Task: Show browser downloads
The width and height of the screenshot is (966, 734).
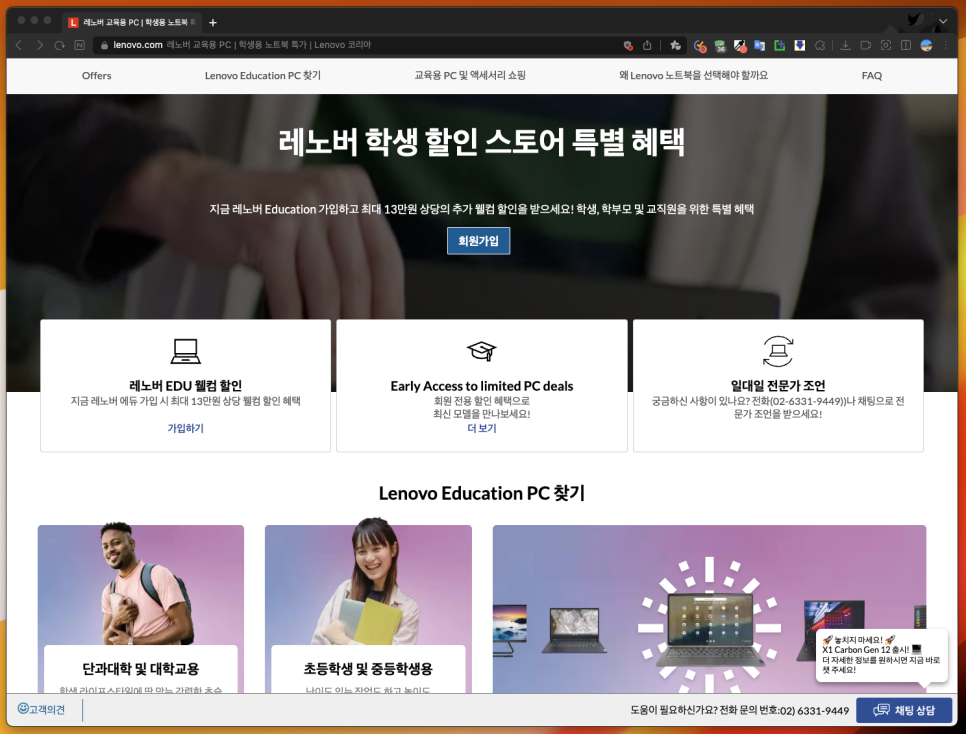Action: pyautogui.click(x=845, y=46)
